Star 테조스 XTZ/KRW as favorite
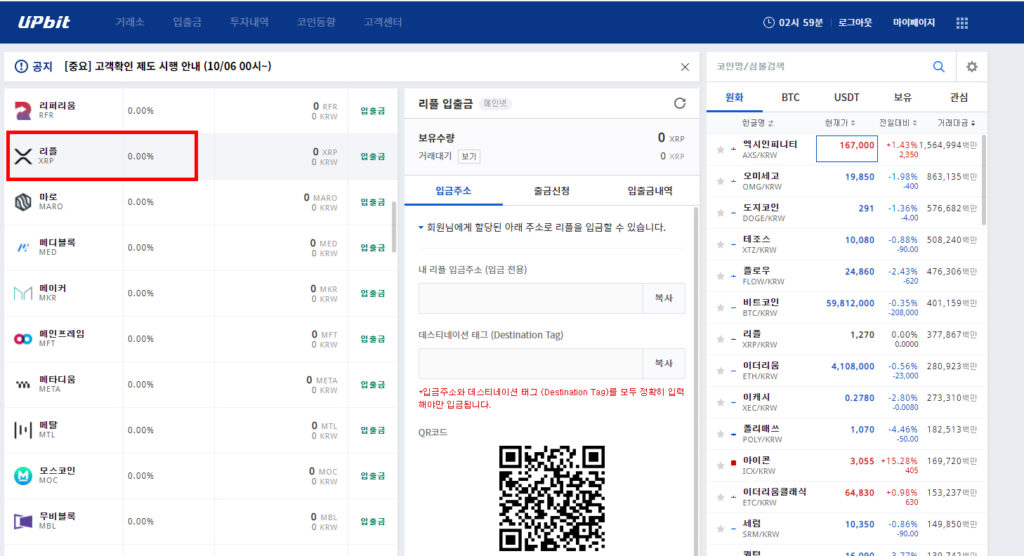Image resolution: width=1024 pixels, height=556 pixels. 720,244
